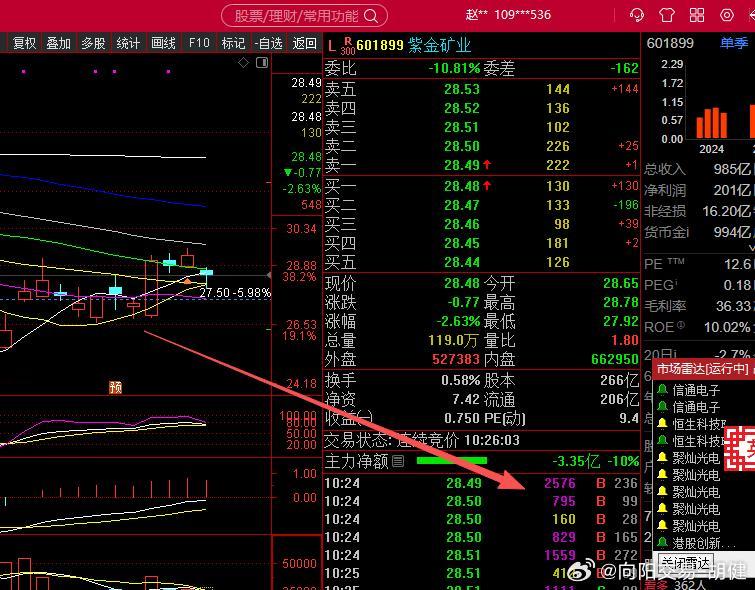Click the 买一 price 28.48
This screenshot has height=590, width=755.
462,186
